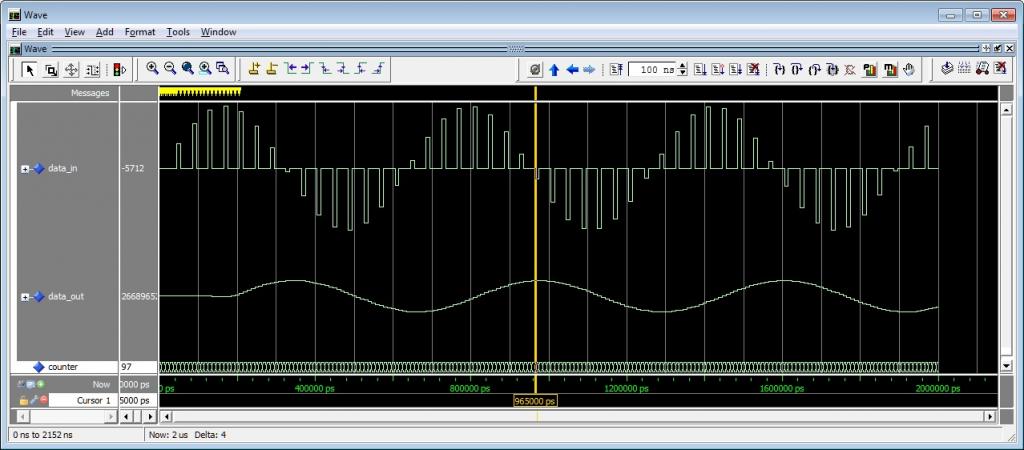Select the counter signal name
Viewport: 1024px width, 450px height.
click(63, 367)
